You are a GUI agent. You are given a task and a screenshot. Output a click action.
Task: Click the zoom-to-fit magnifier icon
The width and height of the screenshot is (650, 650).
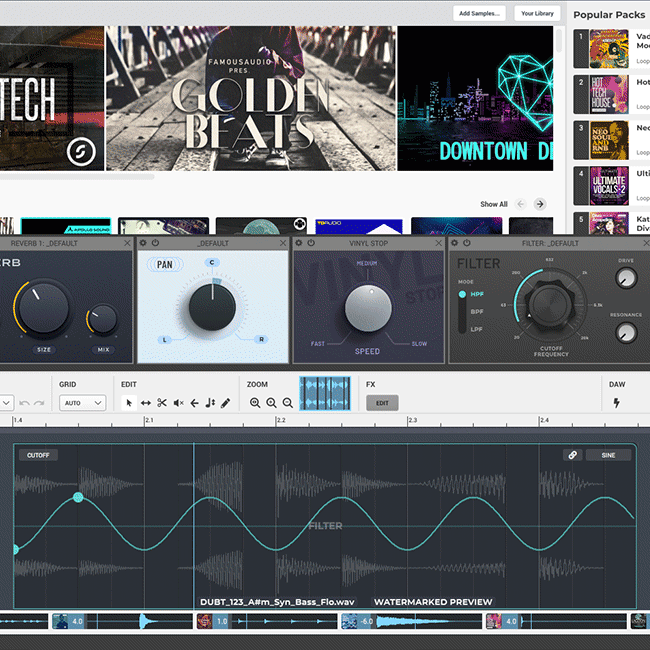[x=255, y=403]
